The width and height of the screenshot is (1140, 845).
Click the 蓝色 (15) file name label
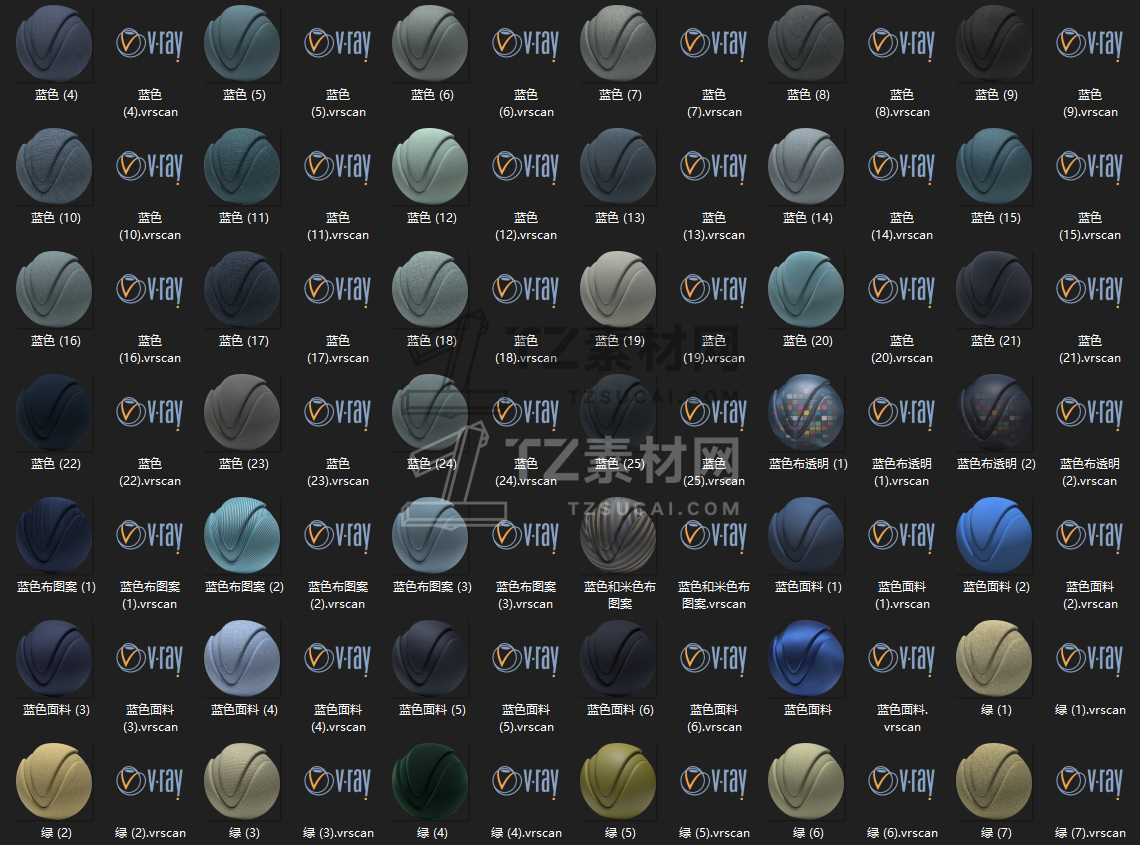995,217
